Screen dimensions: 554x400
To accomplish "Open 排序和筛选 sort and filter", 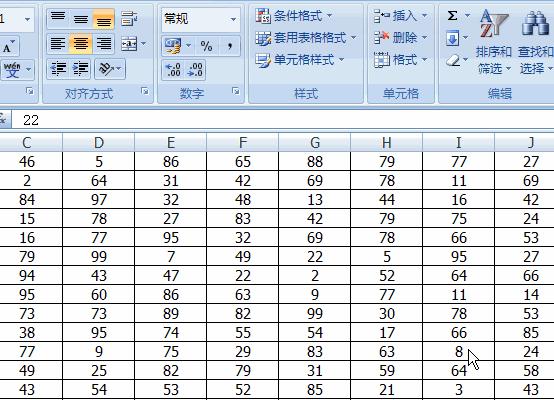I will click(494, 42).
